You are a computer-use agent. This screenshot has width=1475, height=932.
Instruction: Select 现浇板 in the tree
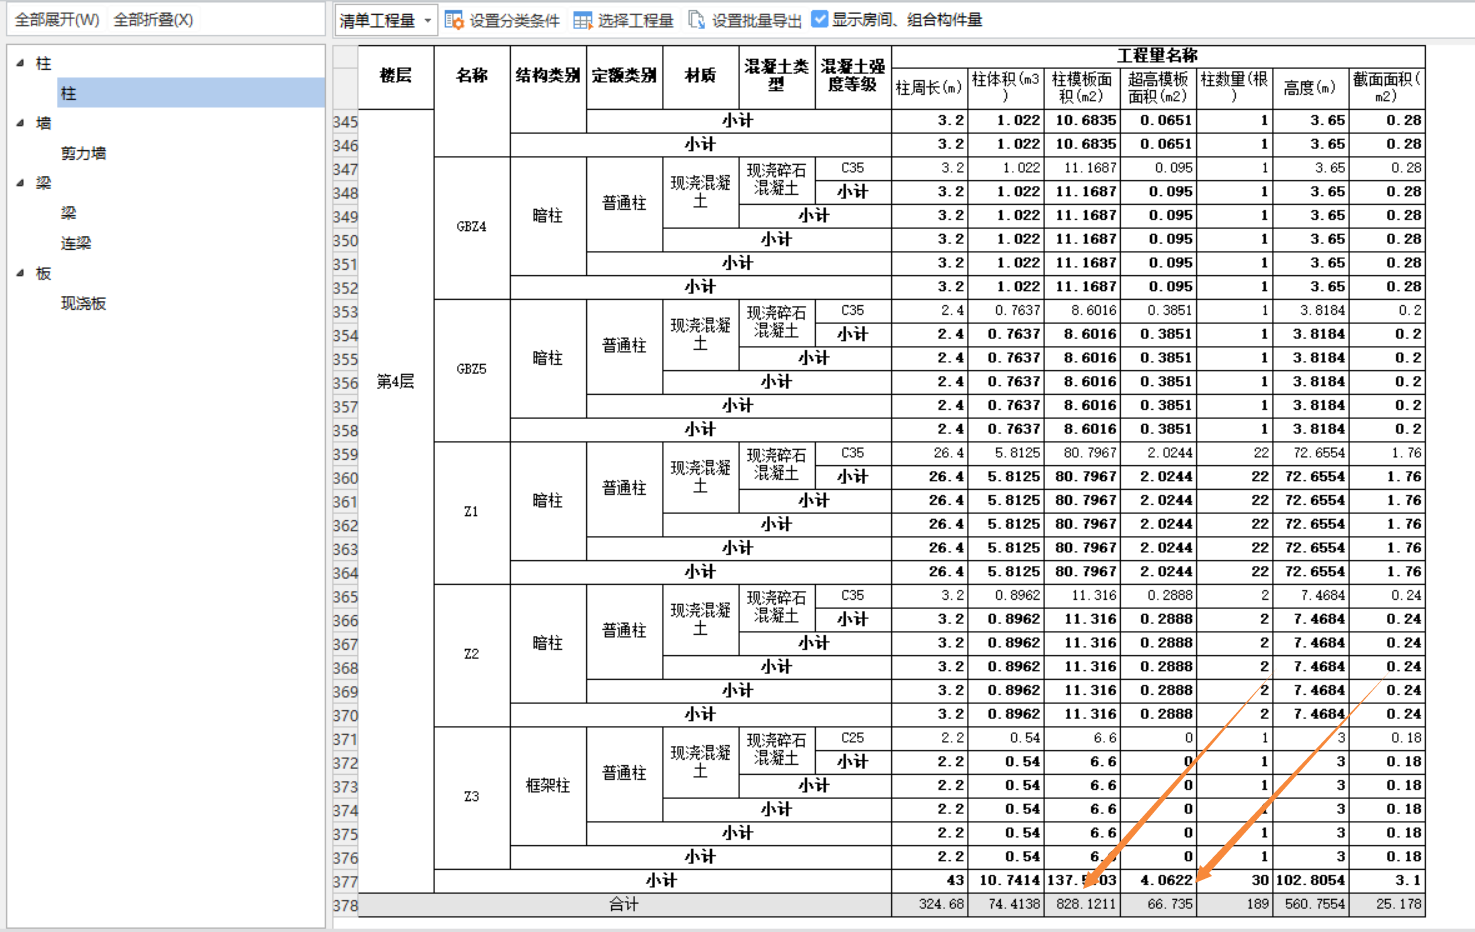point(83,303)
